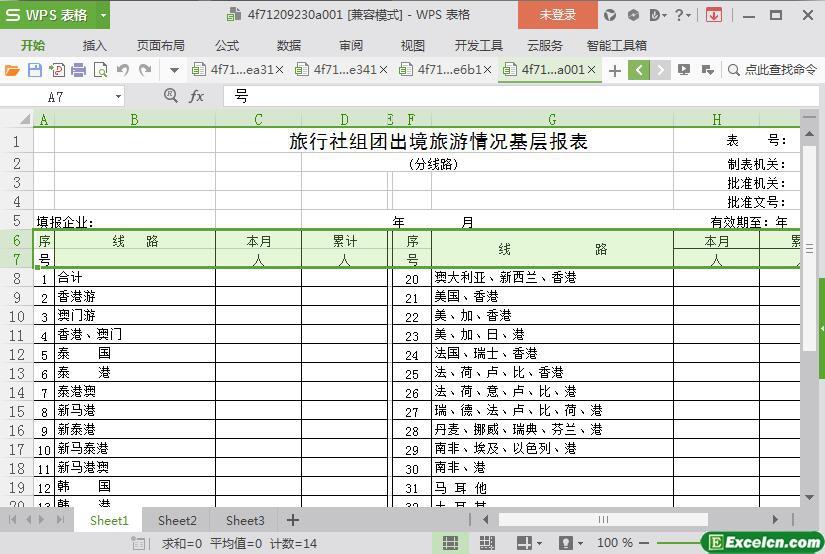This screenshot has width=825, height=554.
Task: Open the 开发工具 ribbon tab
Action: pos(479,46)
